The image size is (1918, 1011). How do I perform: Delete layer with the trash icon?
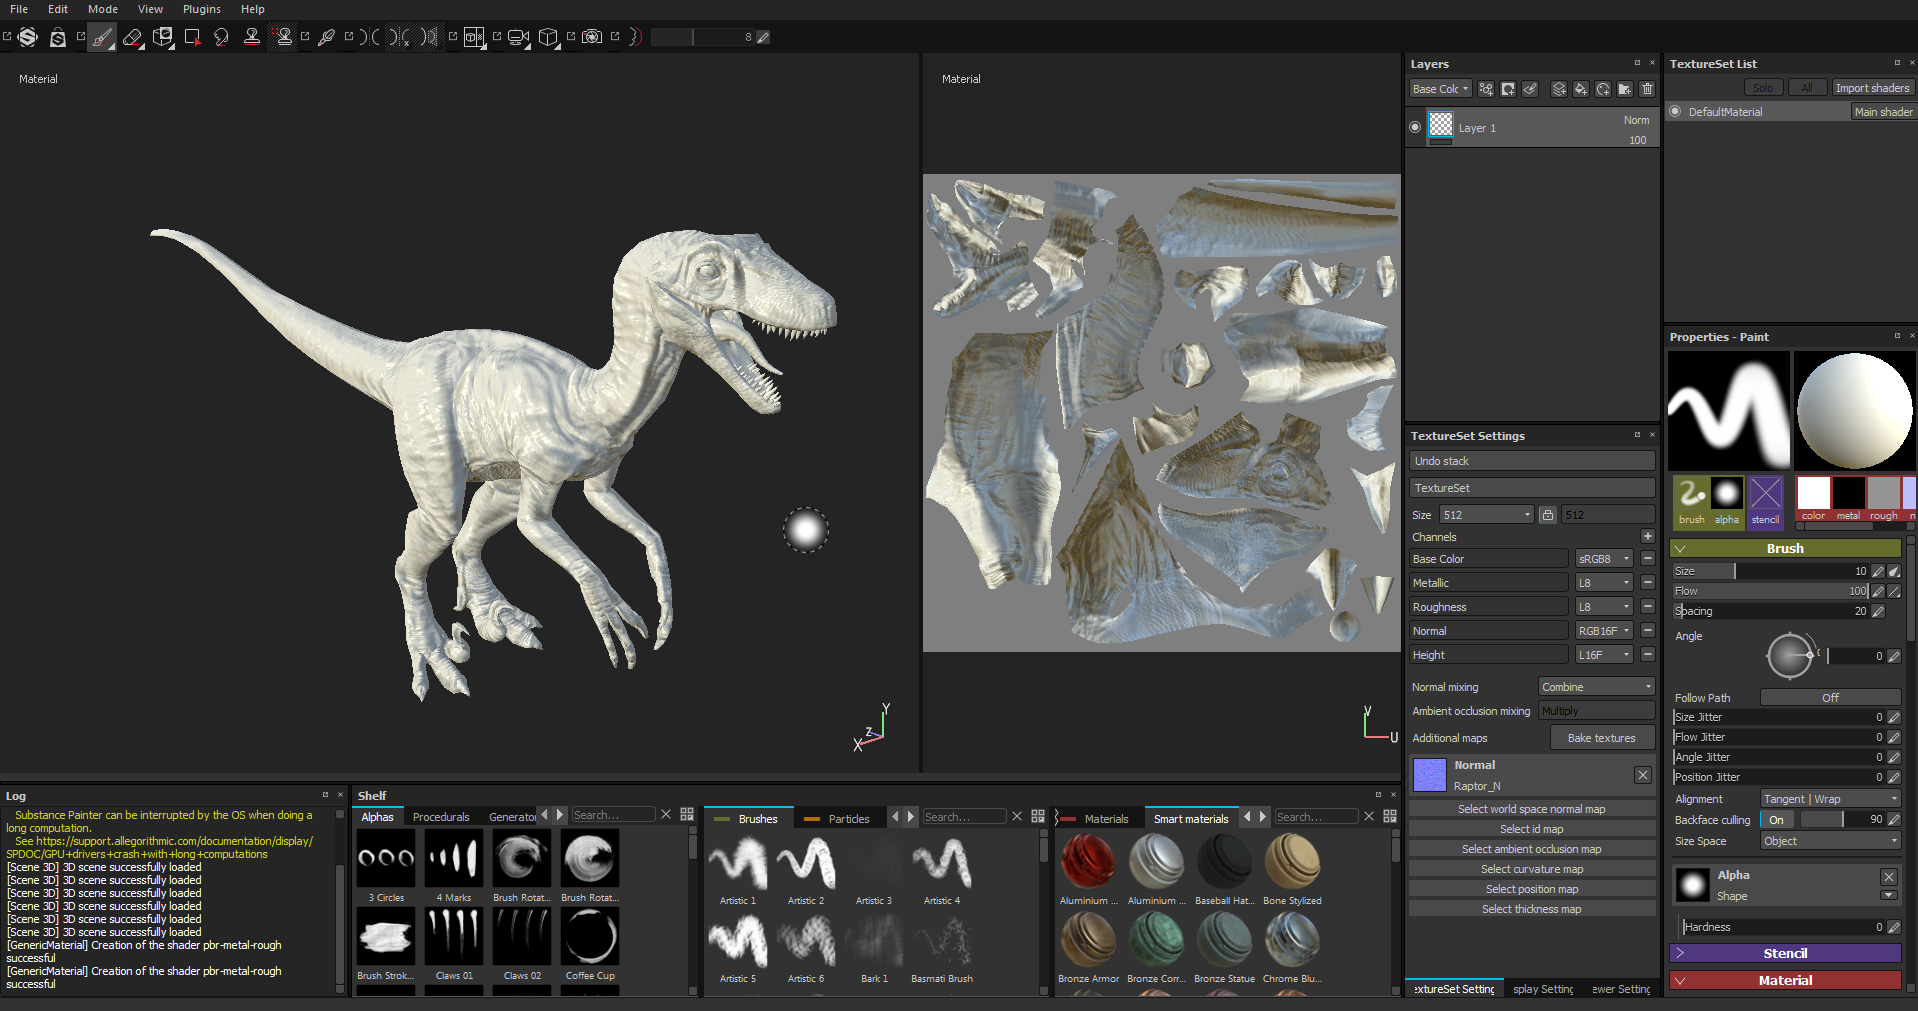click(x=1647, y=89)
